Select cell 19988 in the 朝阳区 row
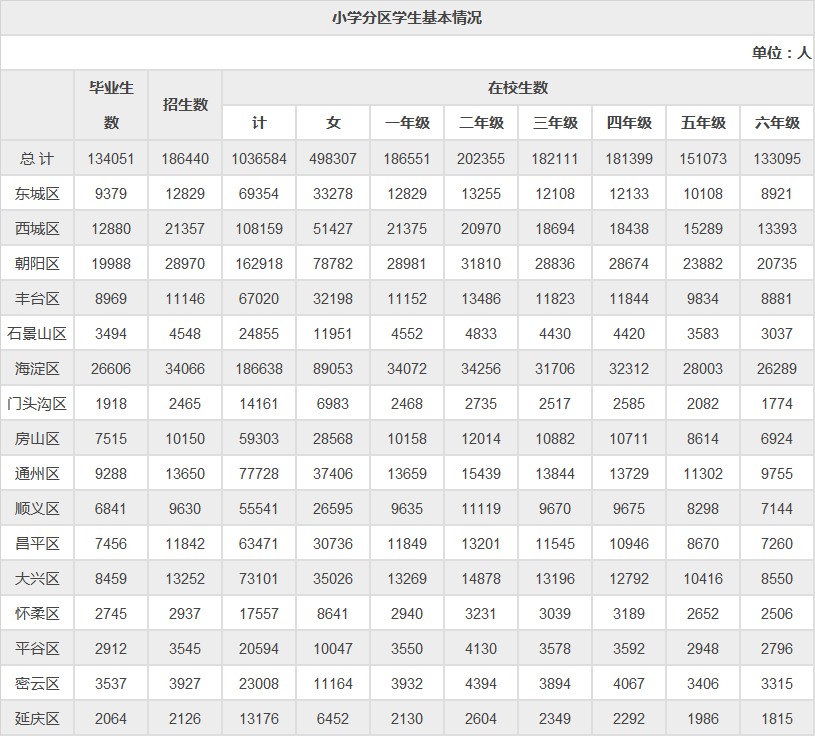Screen dimensions: 815x736 coord(111,264)
